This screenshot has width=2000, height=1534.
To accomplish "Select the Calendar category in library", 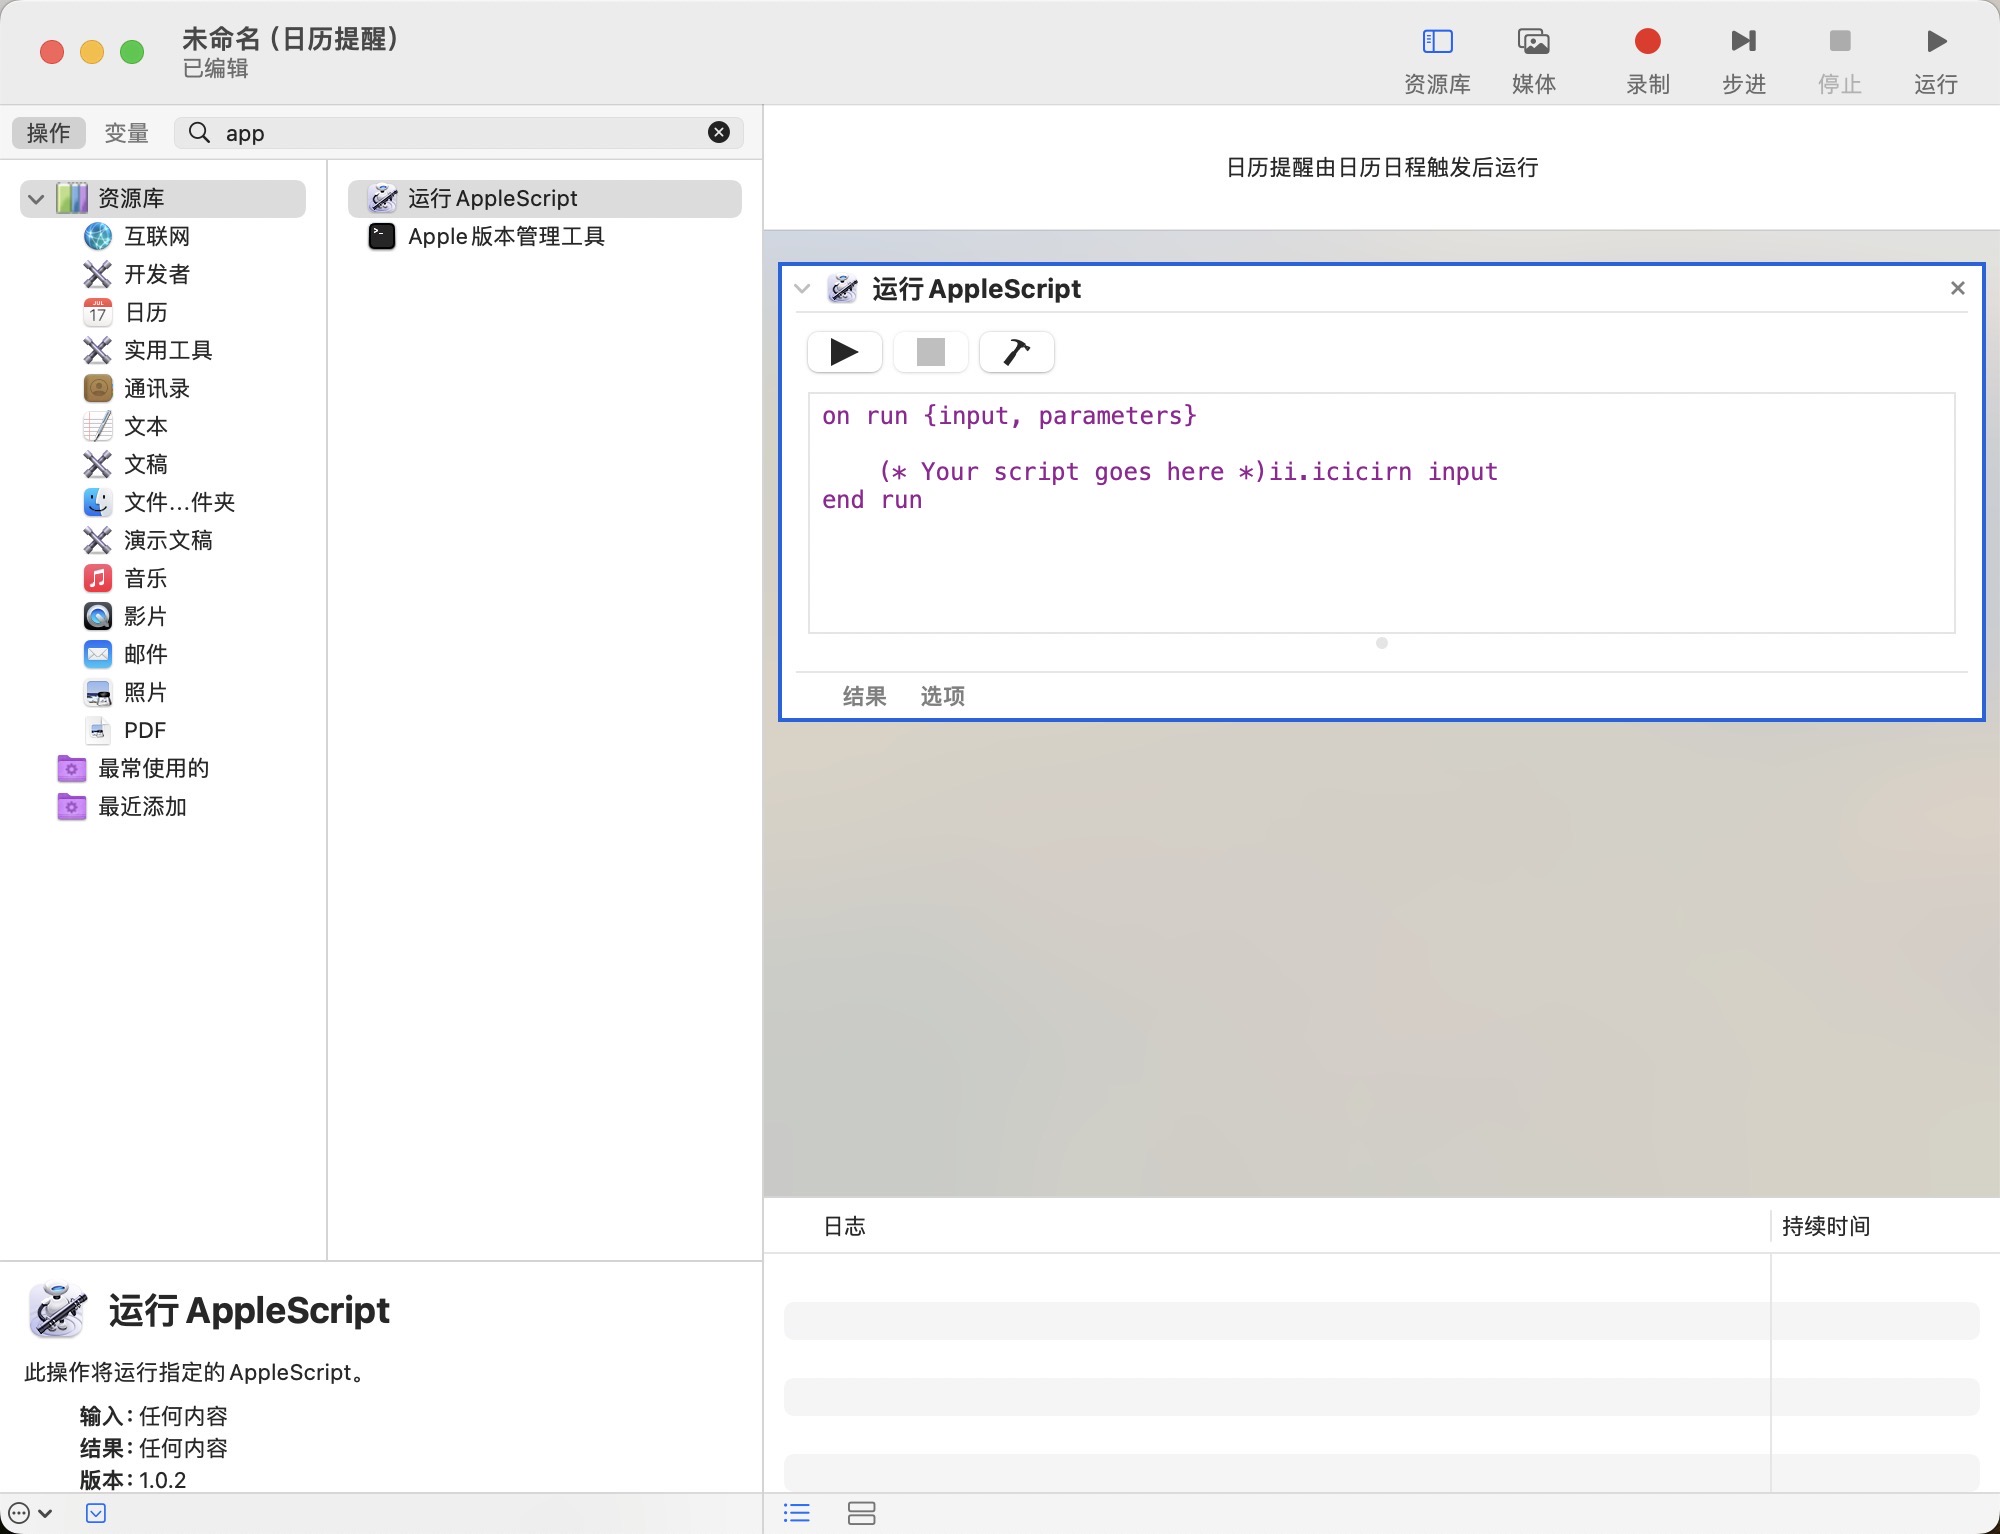I will pos(145,313).
